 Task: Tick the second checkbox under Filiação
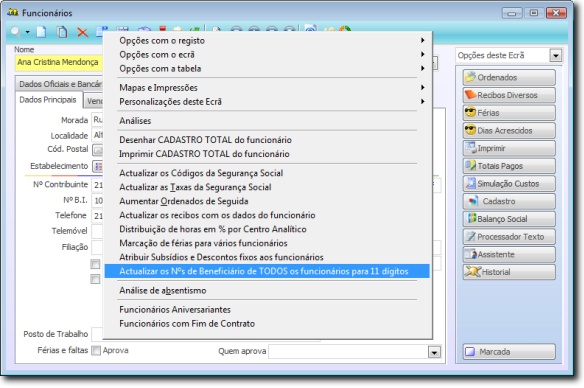(x=95, y=279)
